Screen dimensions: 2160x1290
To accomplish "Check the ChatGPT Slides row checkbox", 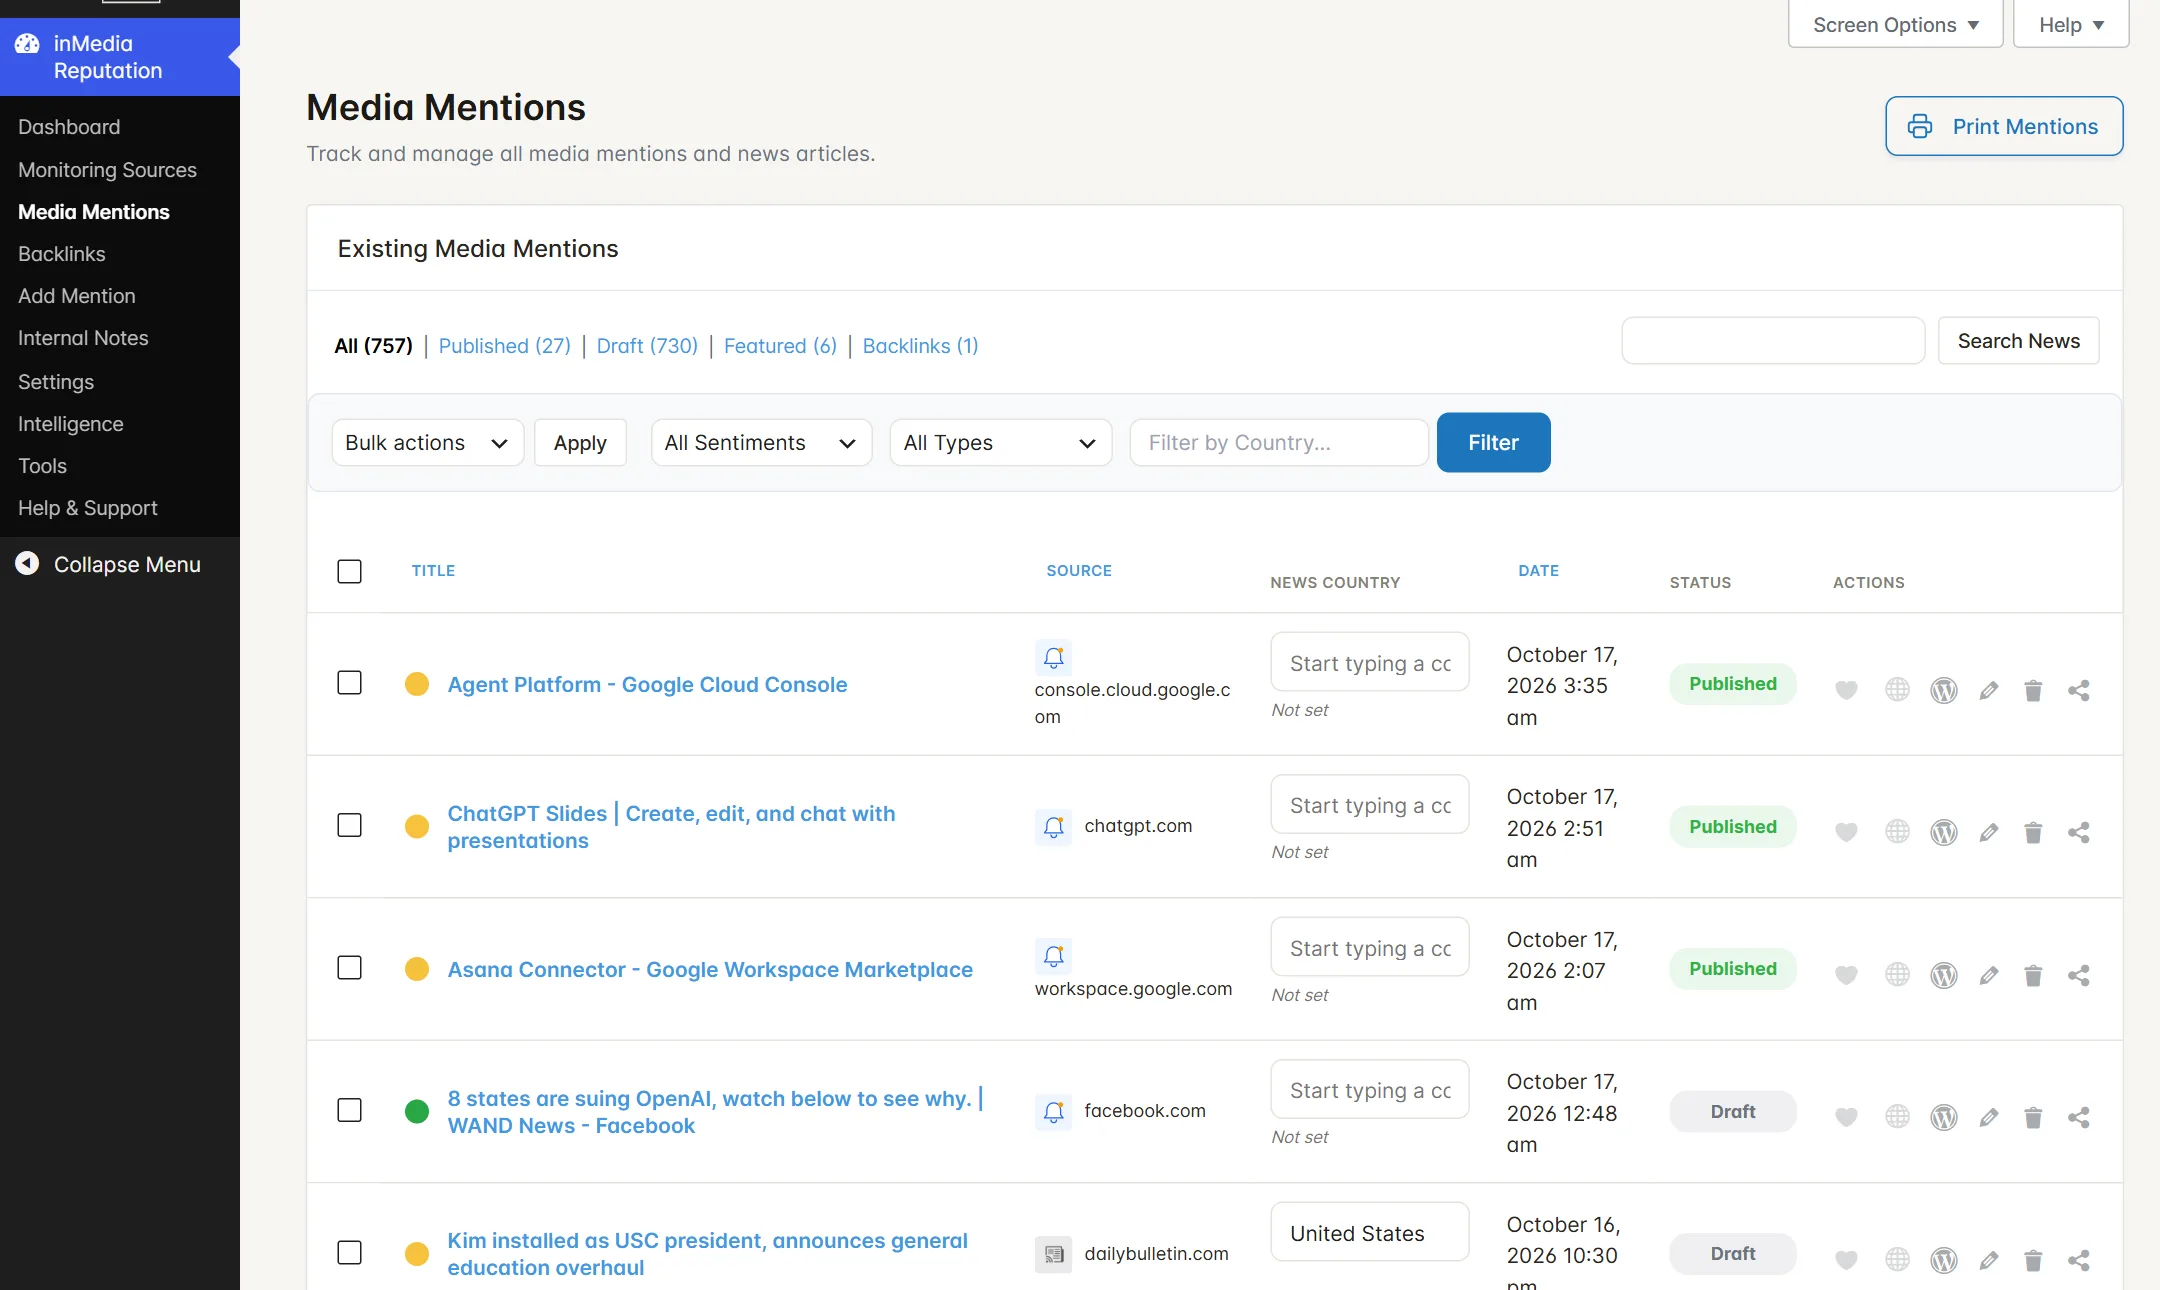I will 349,825.
